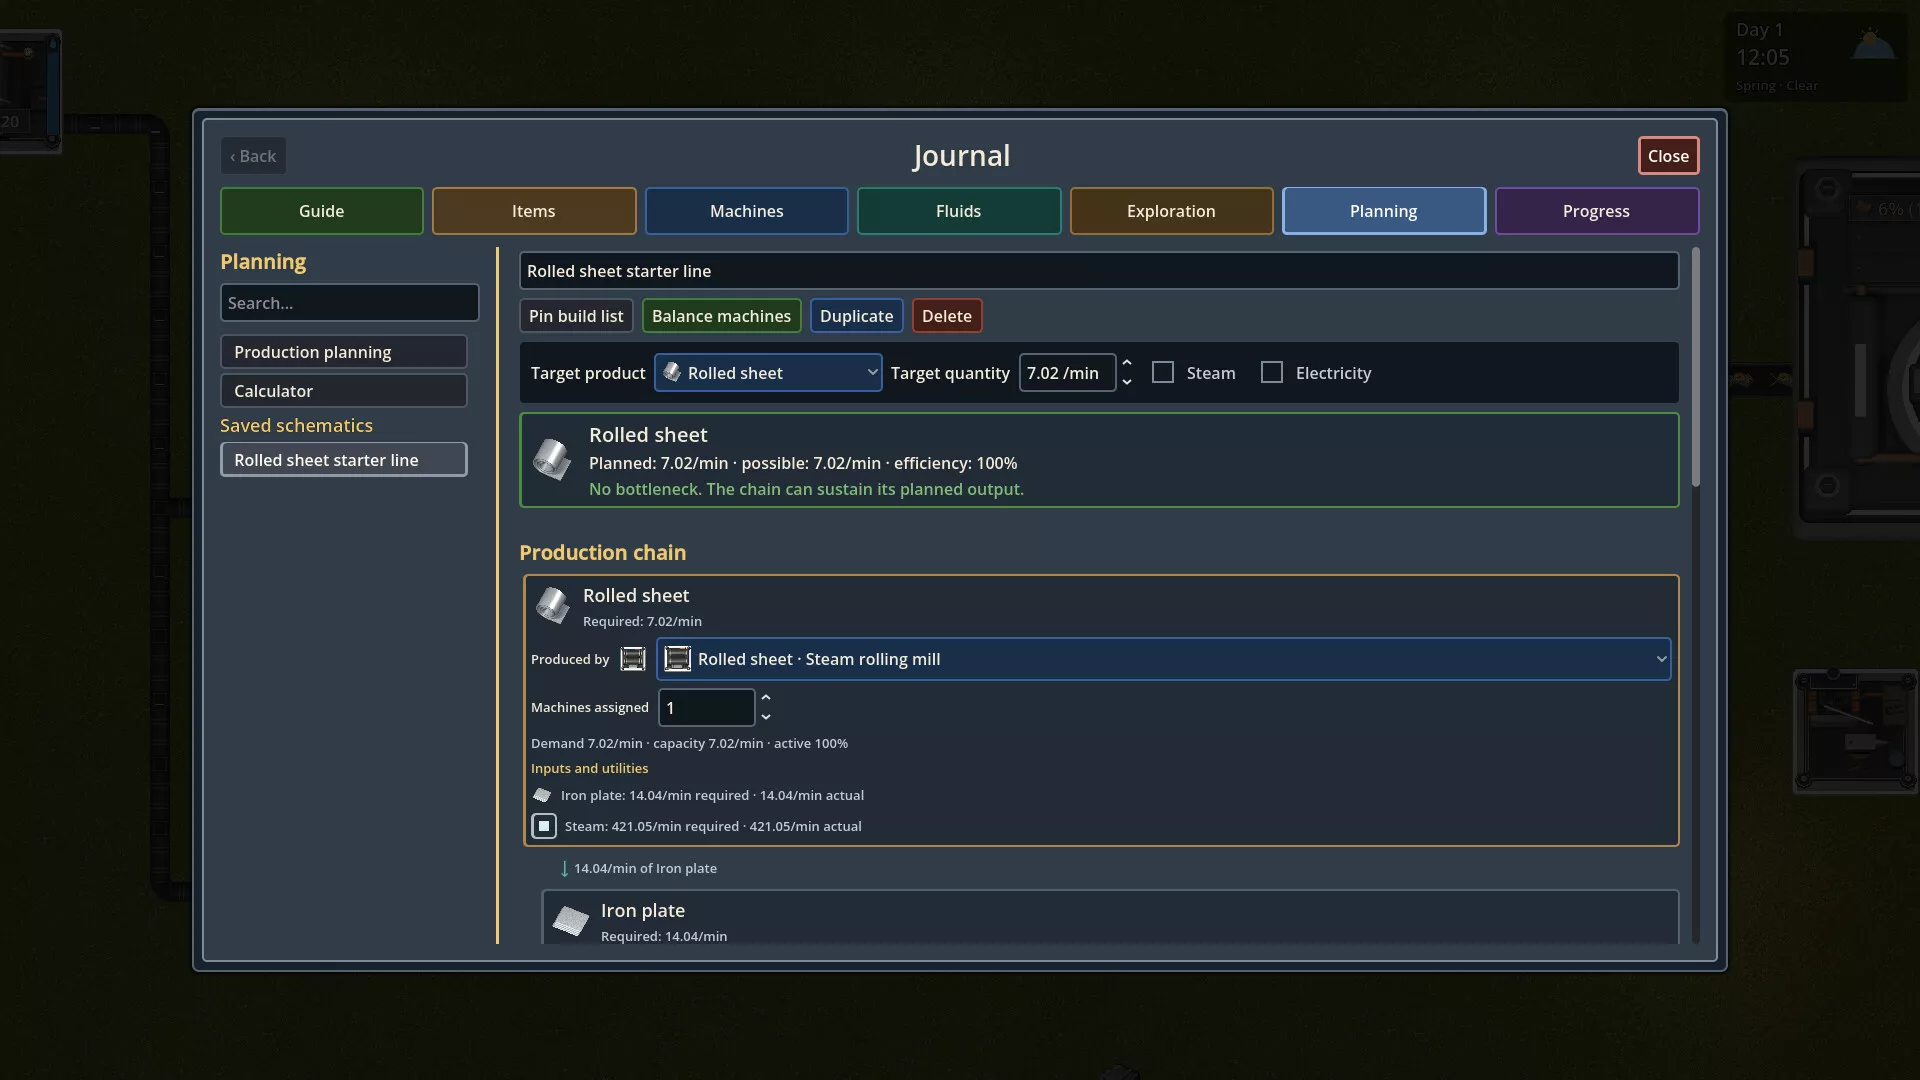1920x1080 pixels.
Task: Click the Iron plate card icon
Action: pos(571,920)
